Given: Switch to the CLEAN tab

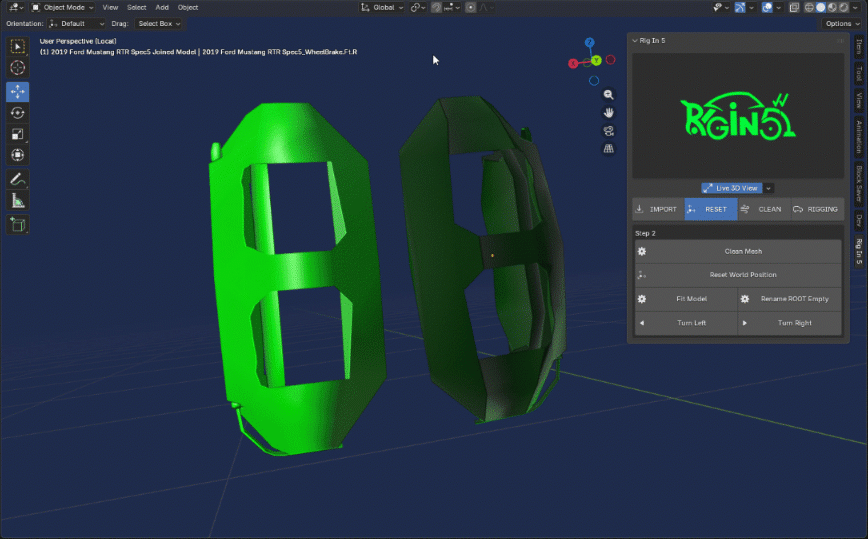Looking at the screenshot, I should 764,209.
